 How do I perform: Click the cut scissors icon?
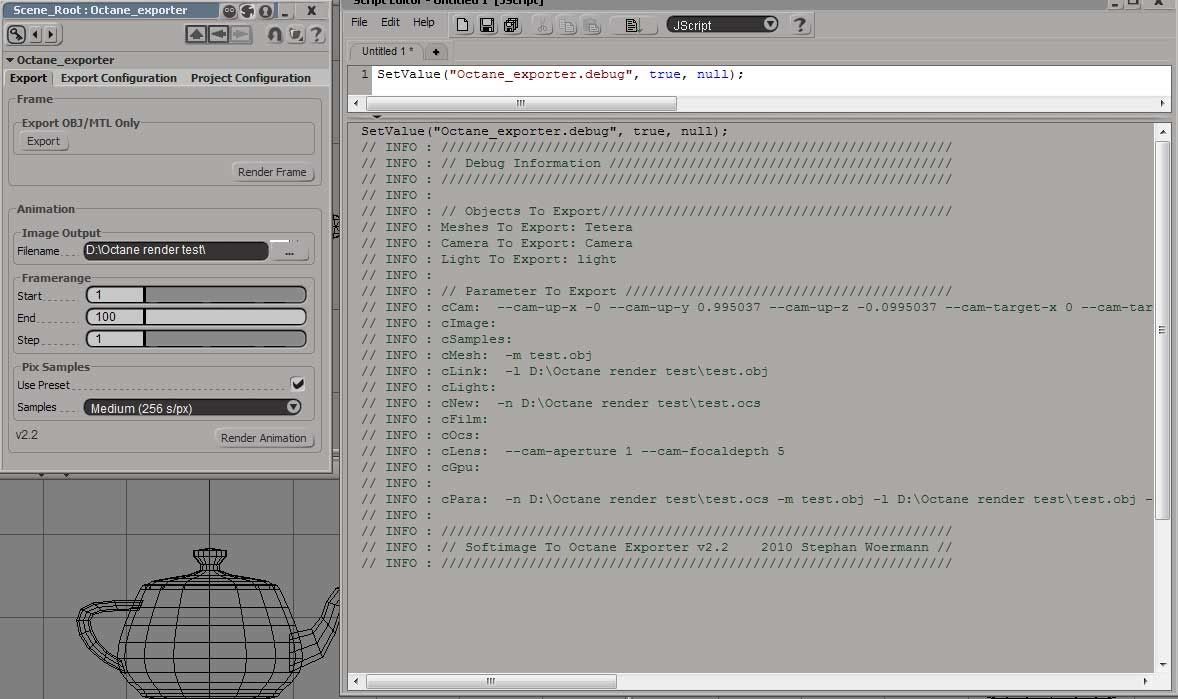pos(542,26)
